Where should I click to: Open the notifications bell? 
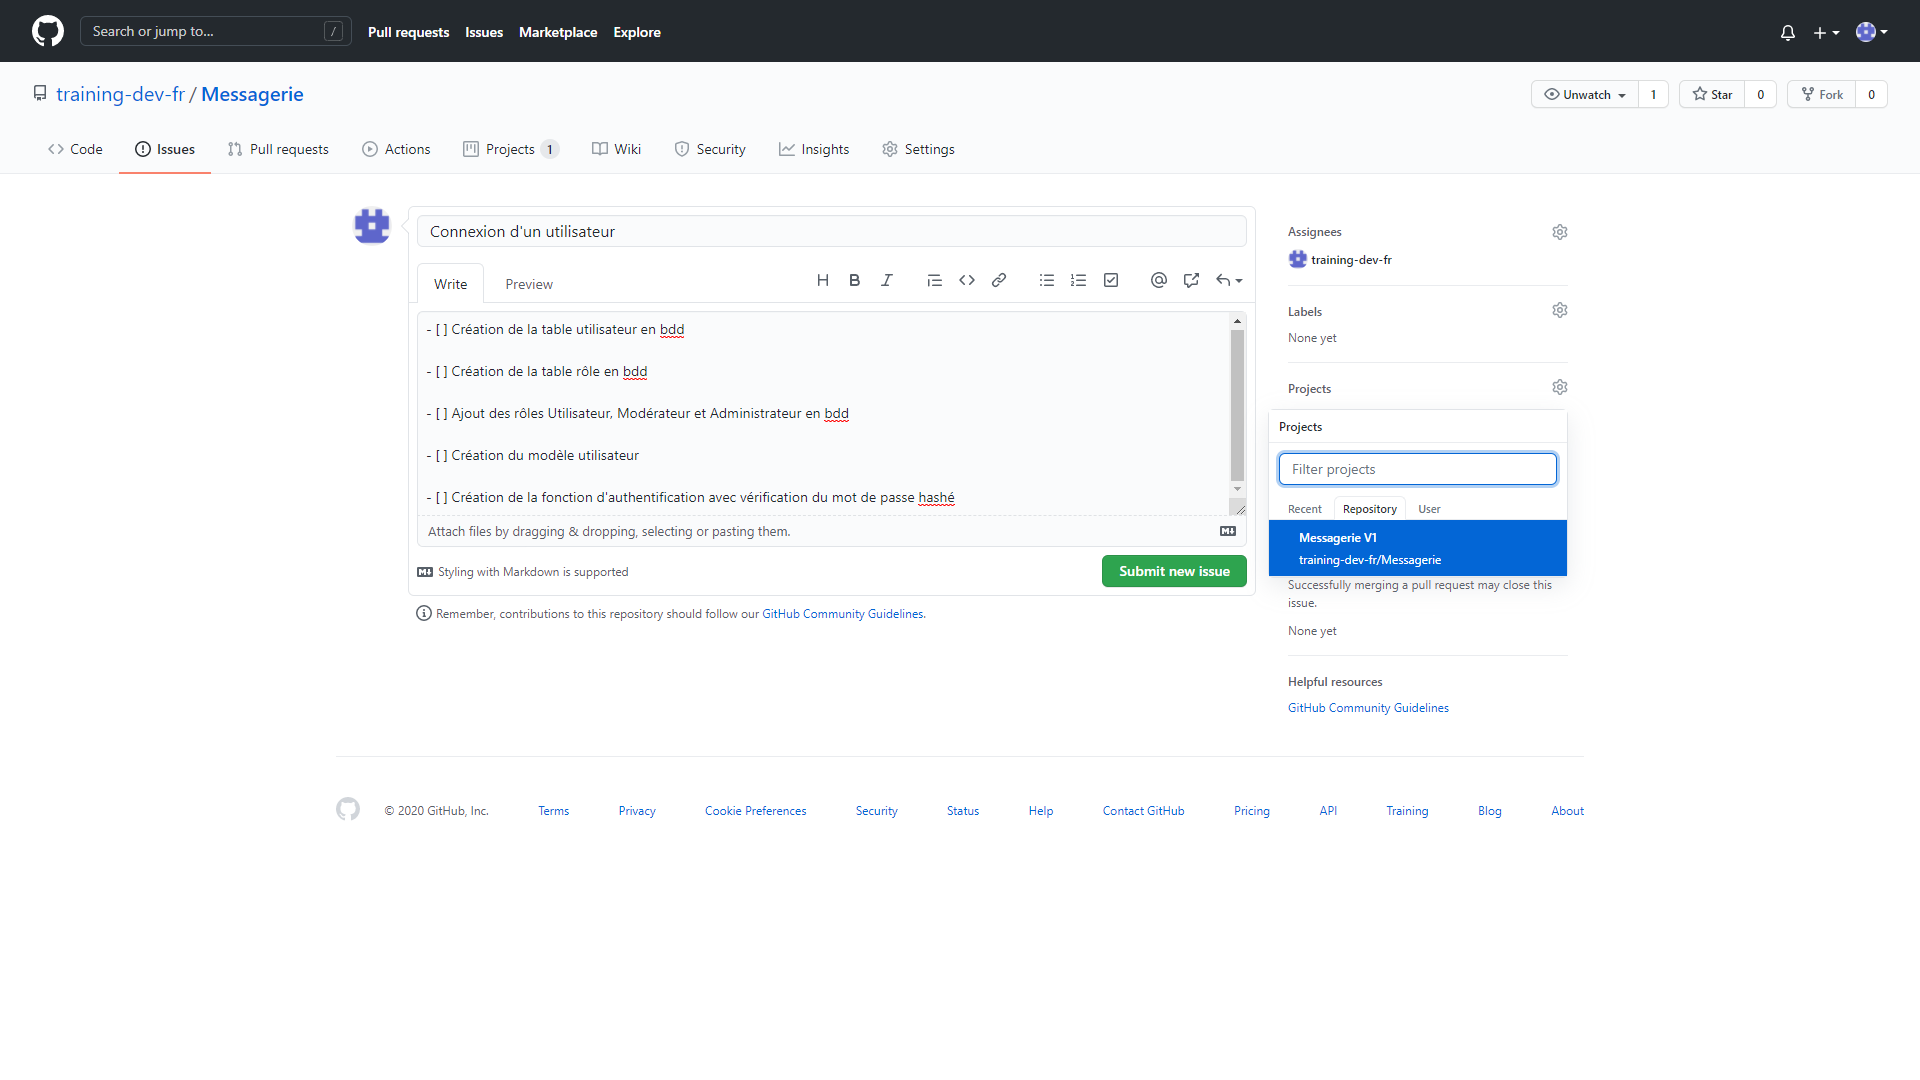point(1788,32)
